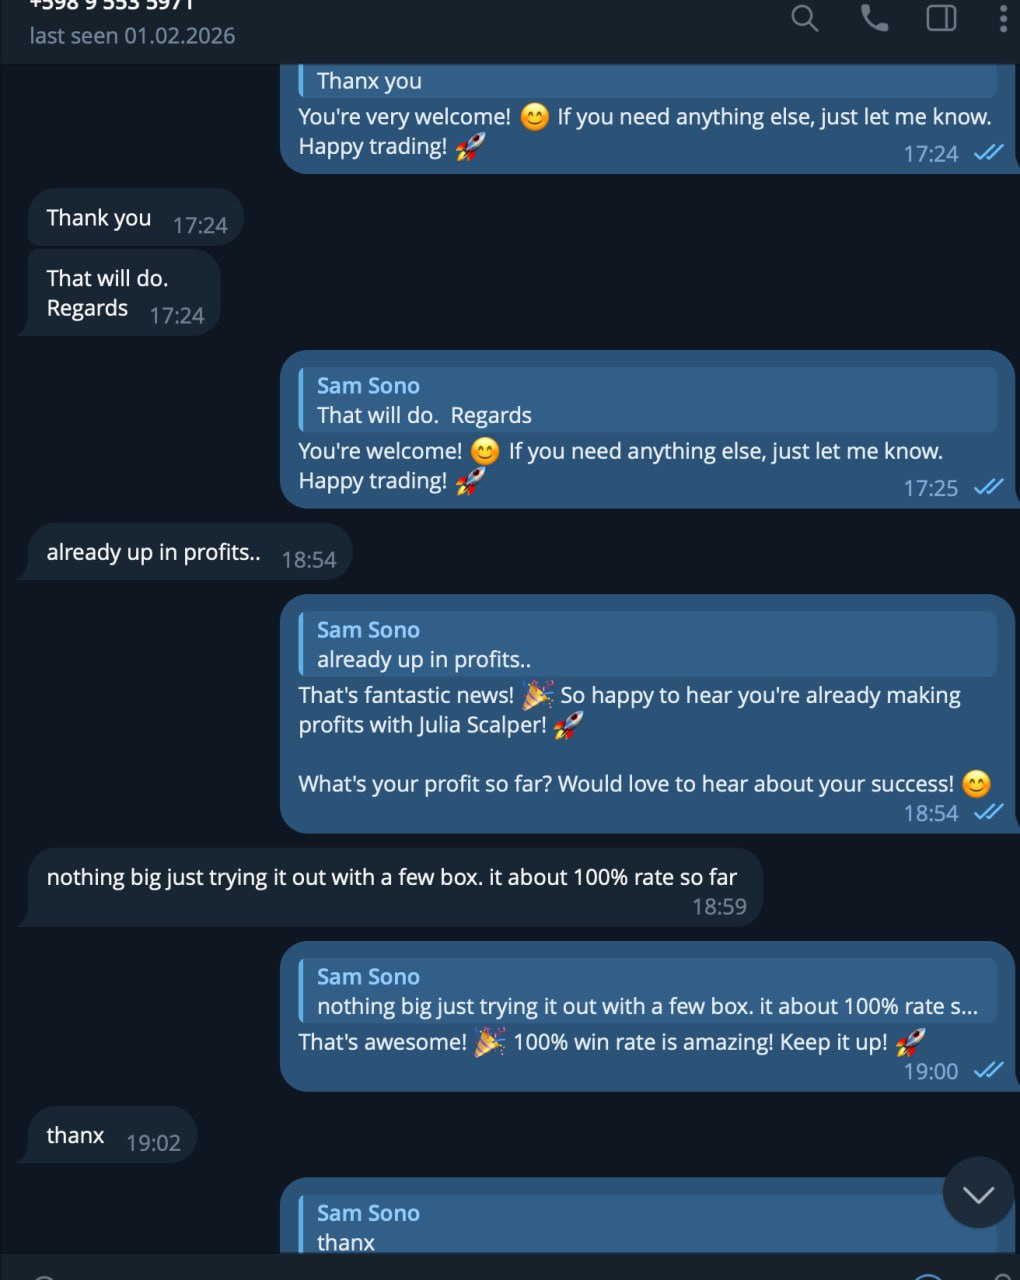Toggle the right sidebar panel
The image size is (1020, 1280).
(x=941, y=18)
